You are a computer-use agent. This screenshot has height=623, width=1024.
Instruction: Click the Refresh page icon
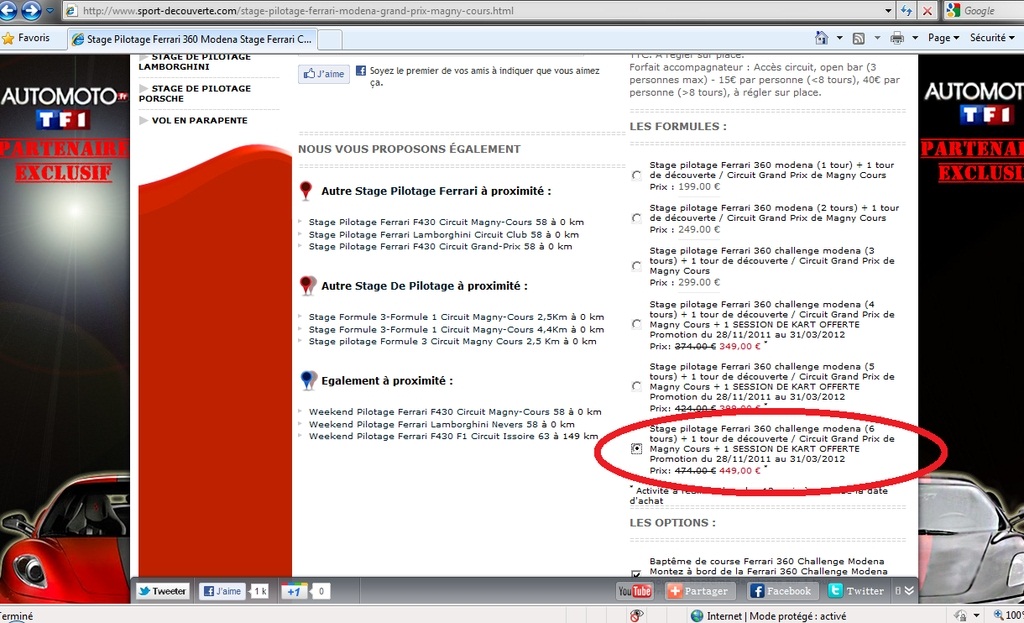point(906,10)
